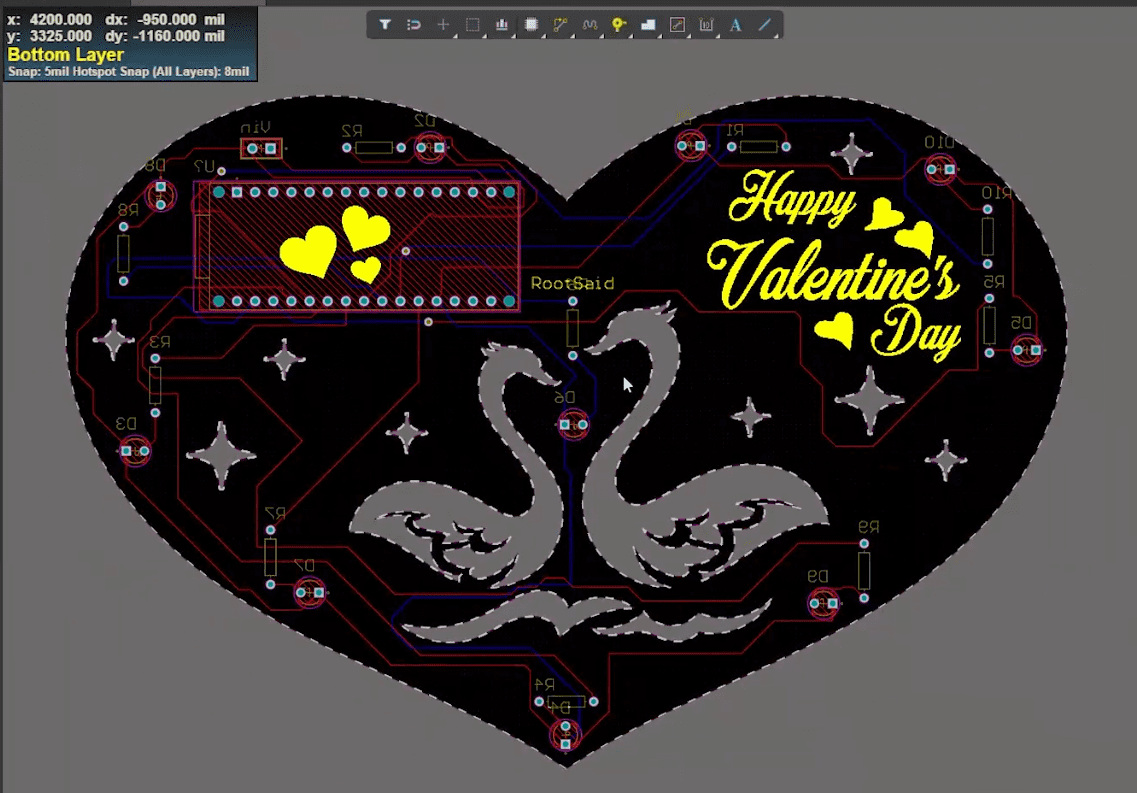Viewport: 1137px width, 793px height.
Task: Toggle cursor snapping with the magnet icon
Action: (x=414, y=25)
